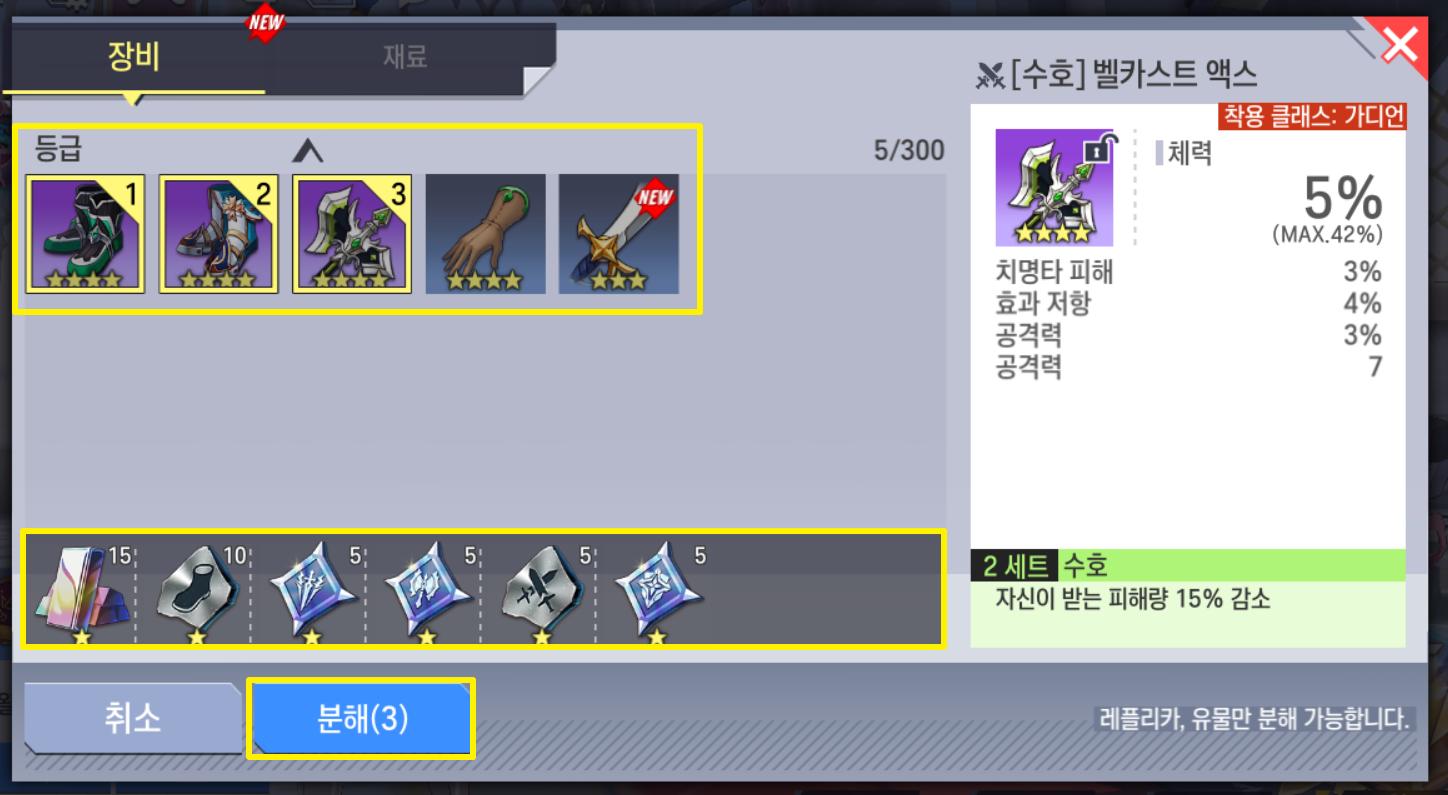1448x795 pixels.
Task: Switch to the 장비 tab
Action: (x=134, y=56)
